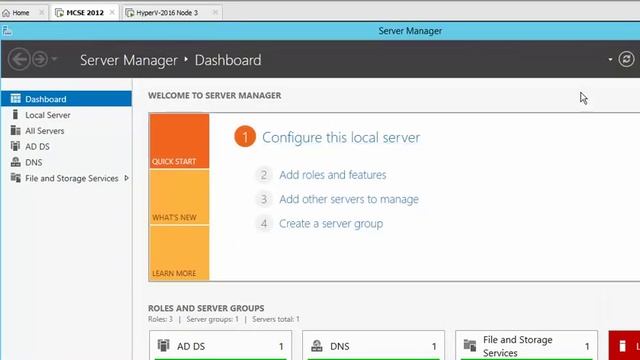Viewport: 640px width, 360px height.
Task: Switch to the MCSE 2012 tab
Action: pyautogui.click(x=84, y=13)
